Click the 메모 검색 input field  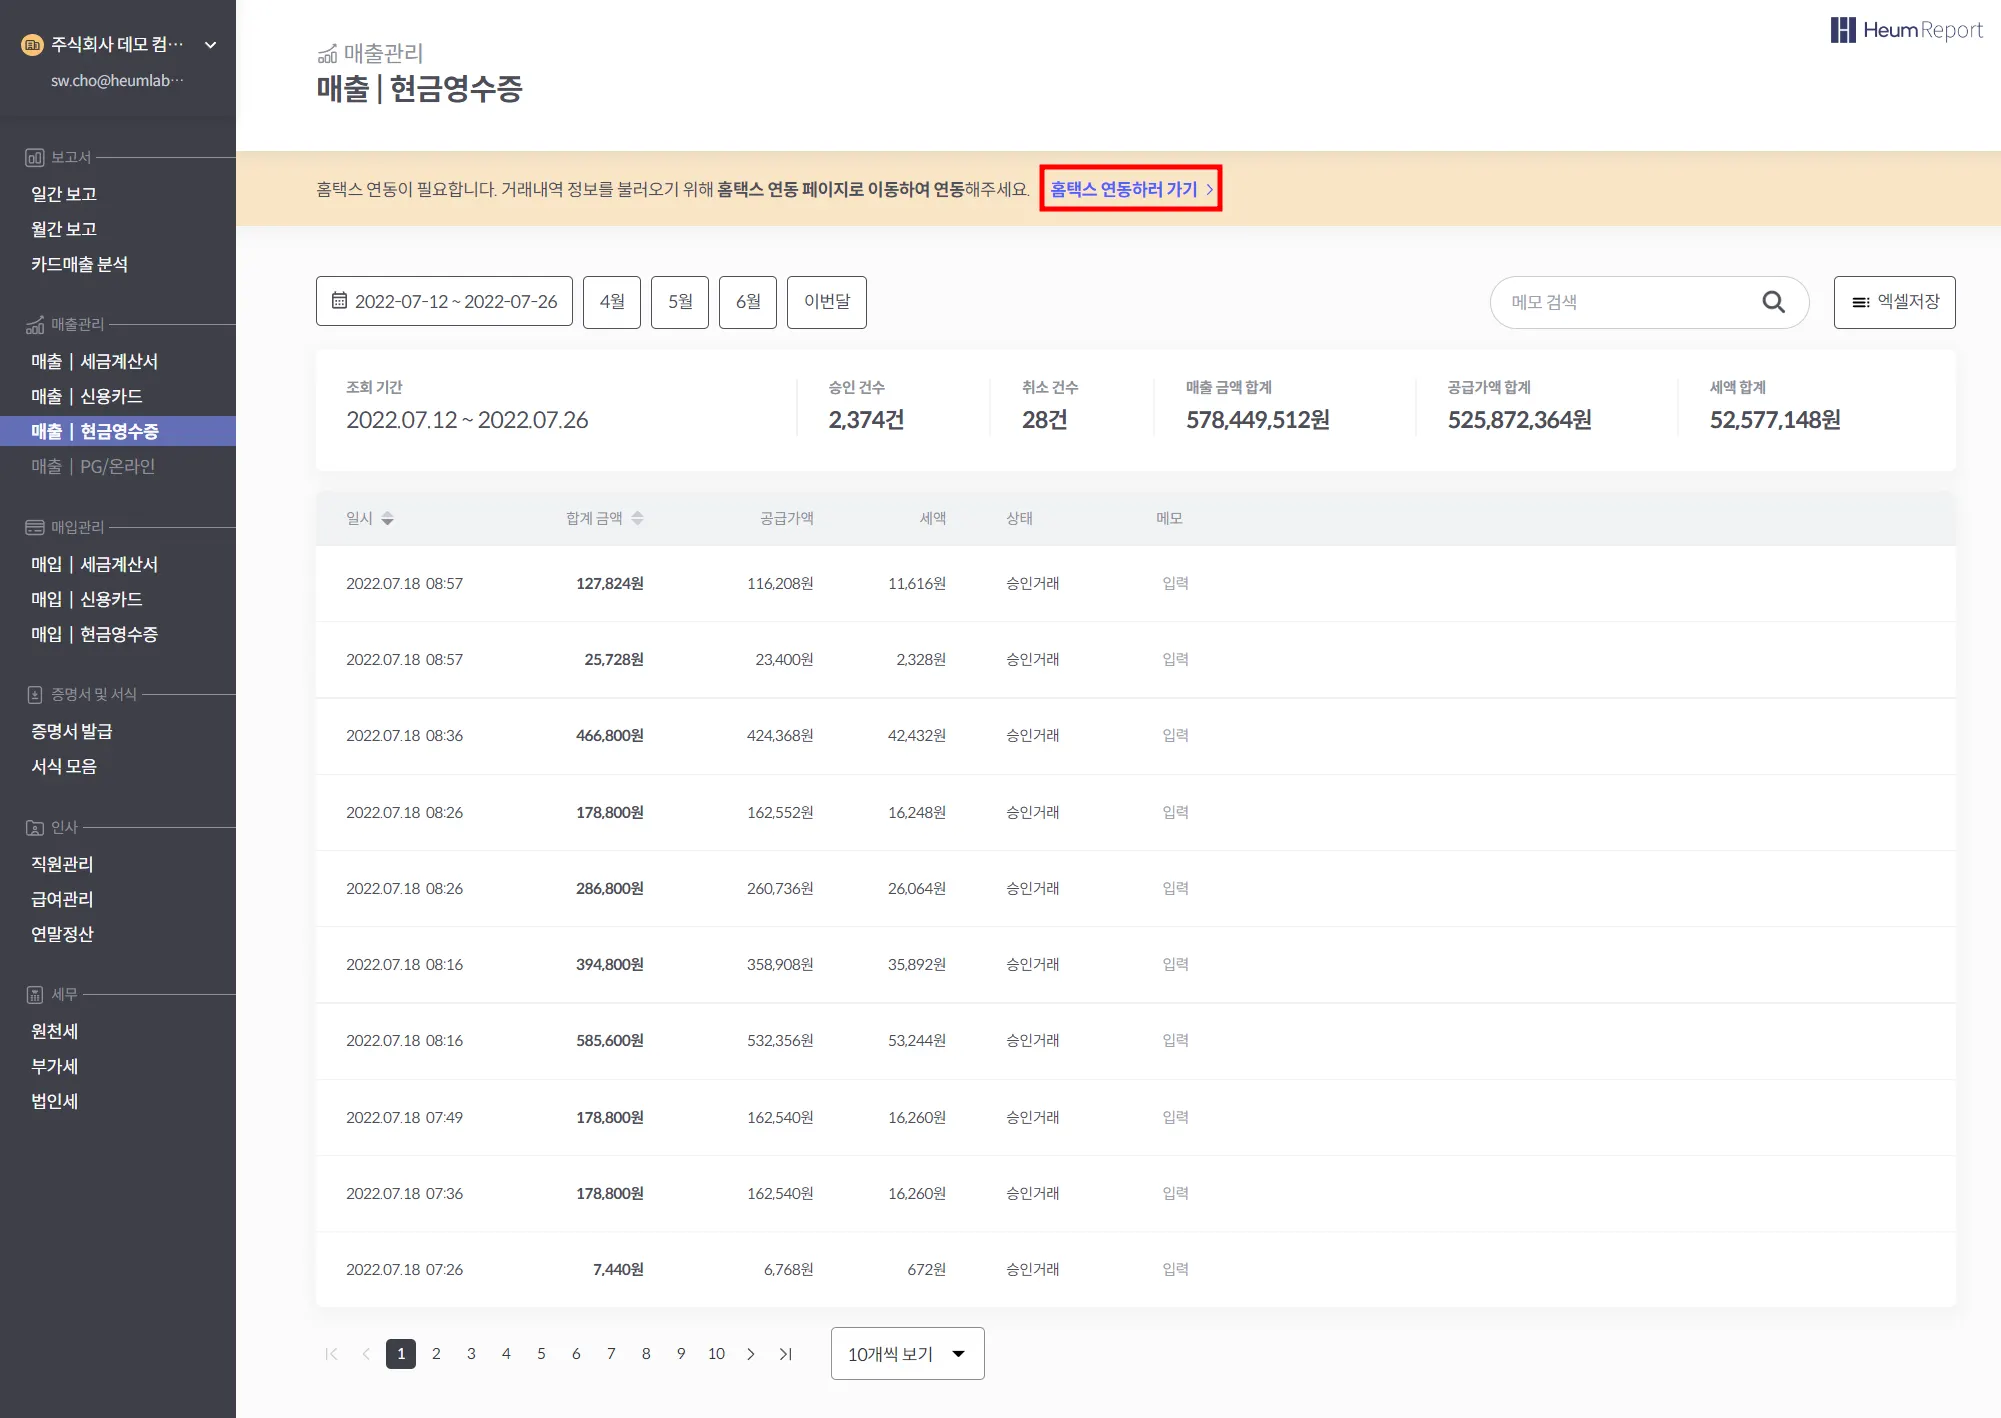tap(1625, 302)
